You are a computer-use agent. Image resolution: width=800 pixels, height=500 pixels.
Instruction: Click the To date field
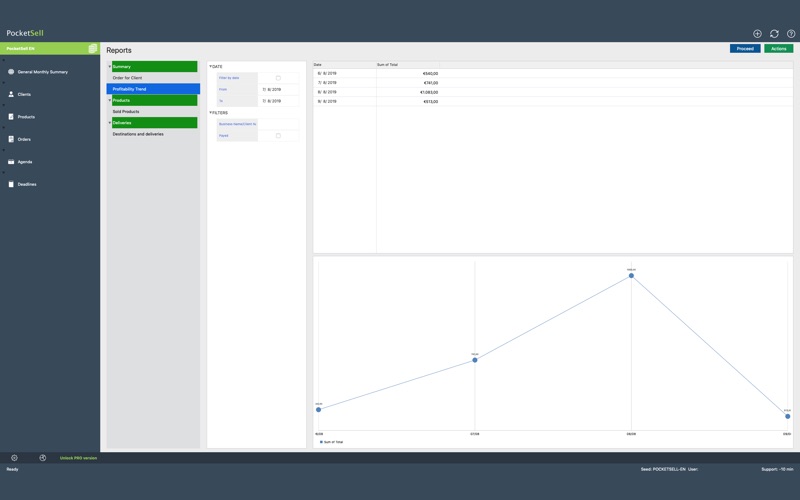[278, 101]
